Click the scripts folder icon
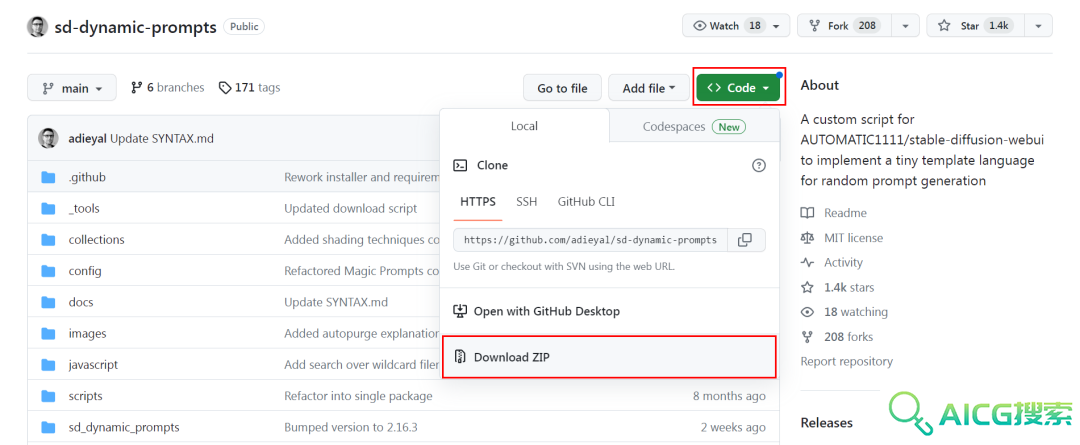 click(x=48, y=397)
